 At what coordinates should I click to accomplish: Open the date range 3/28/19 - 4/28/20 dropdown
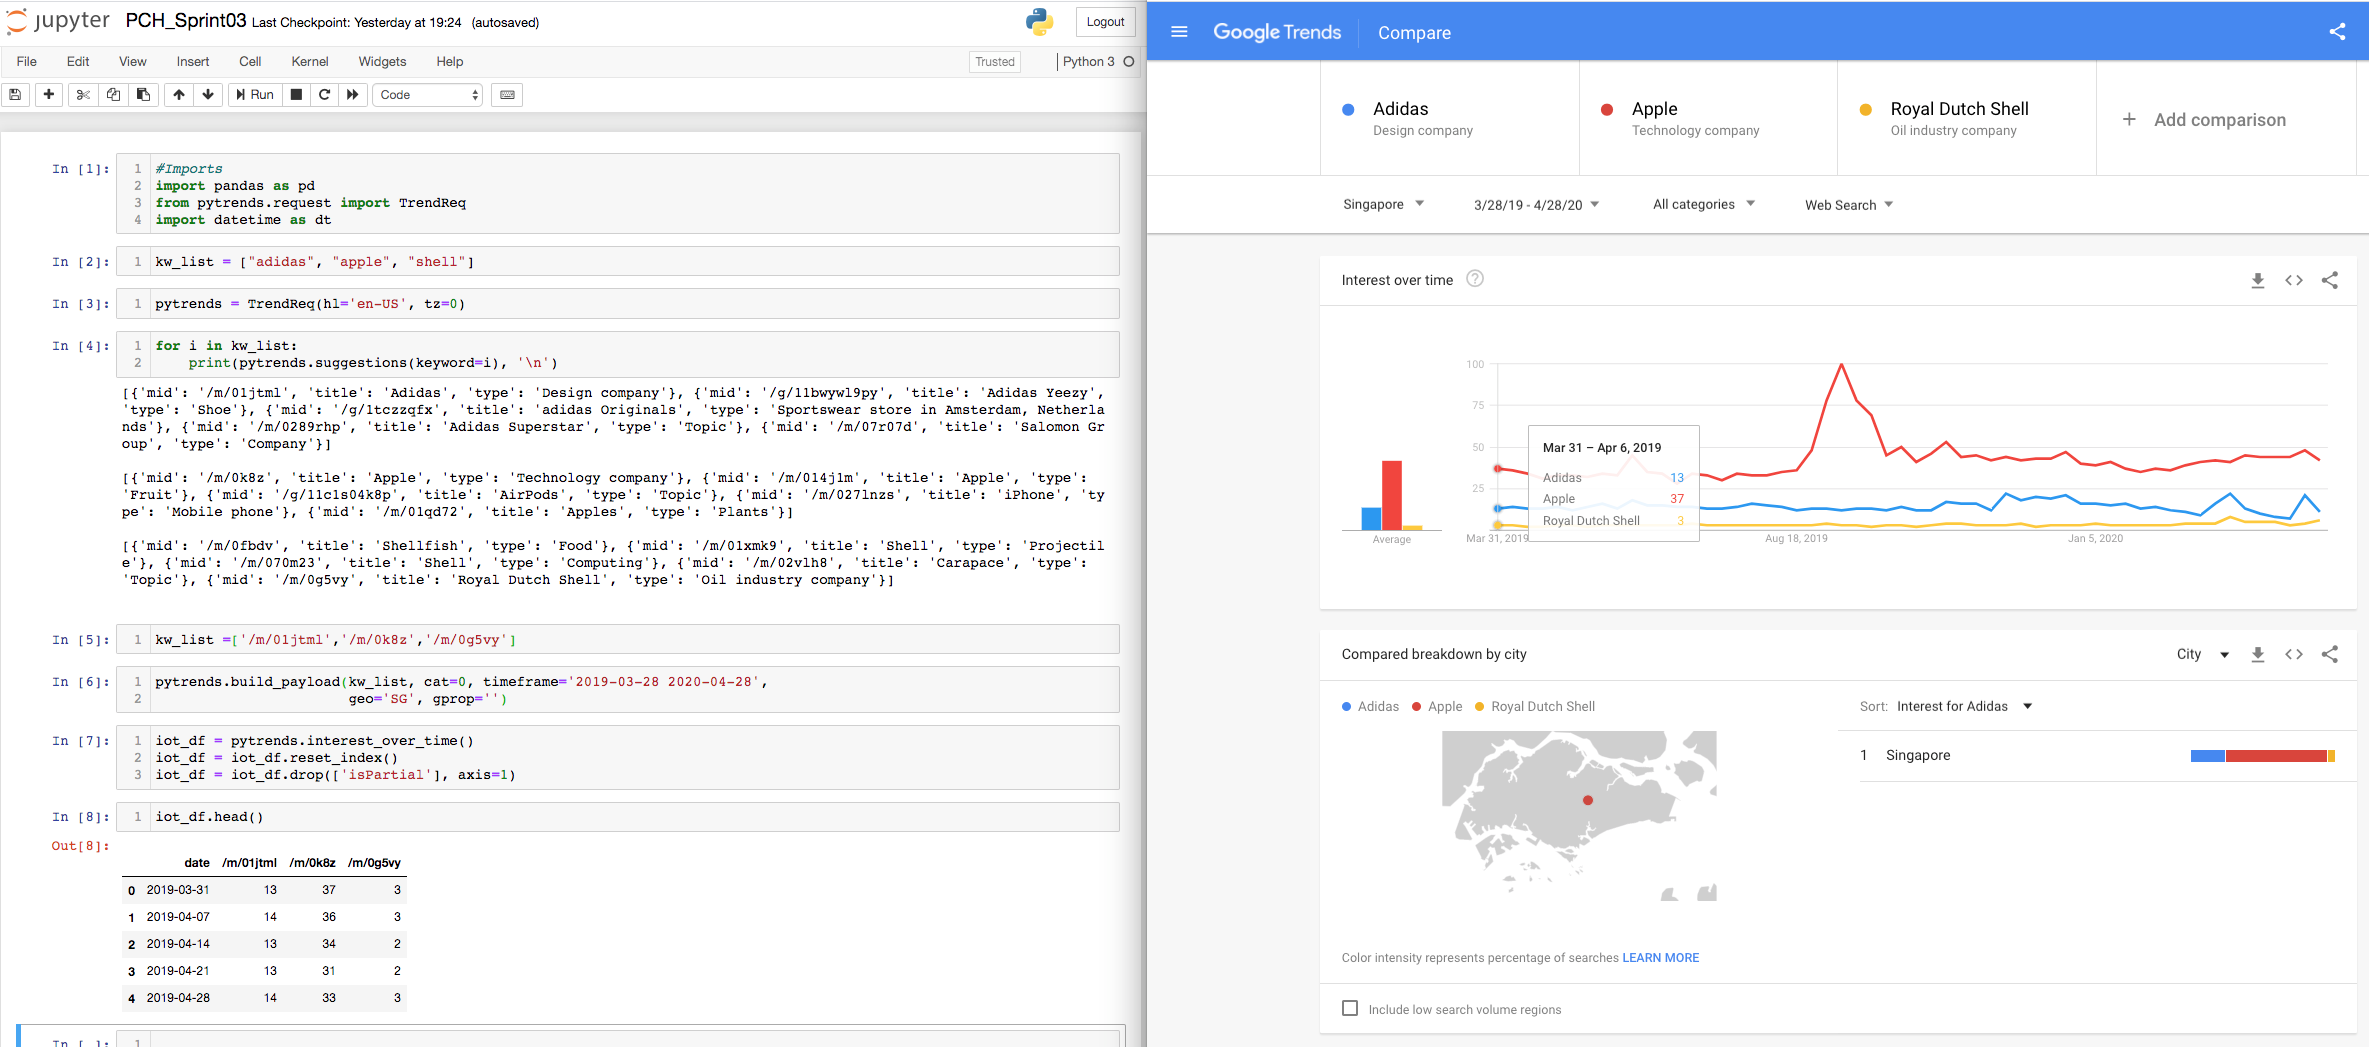(x=1536, y=204)
